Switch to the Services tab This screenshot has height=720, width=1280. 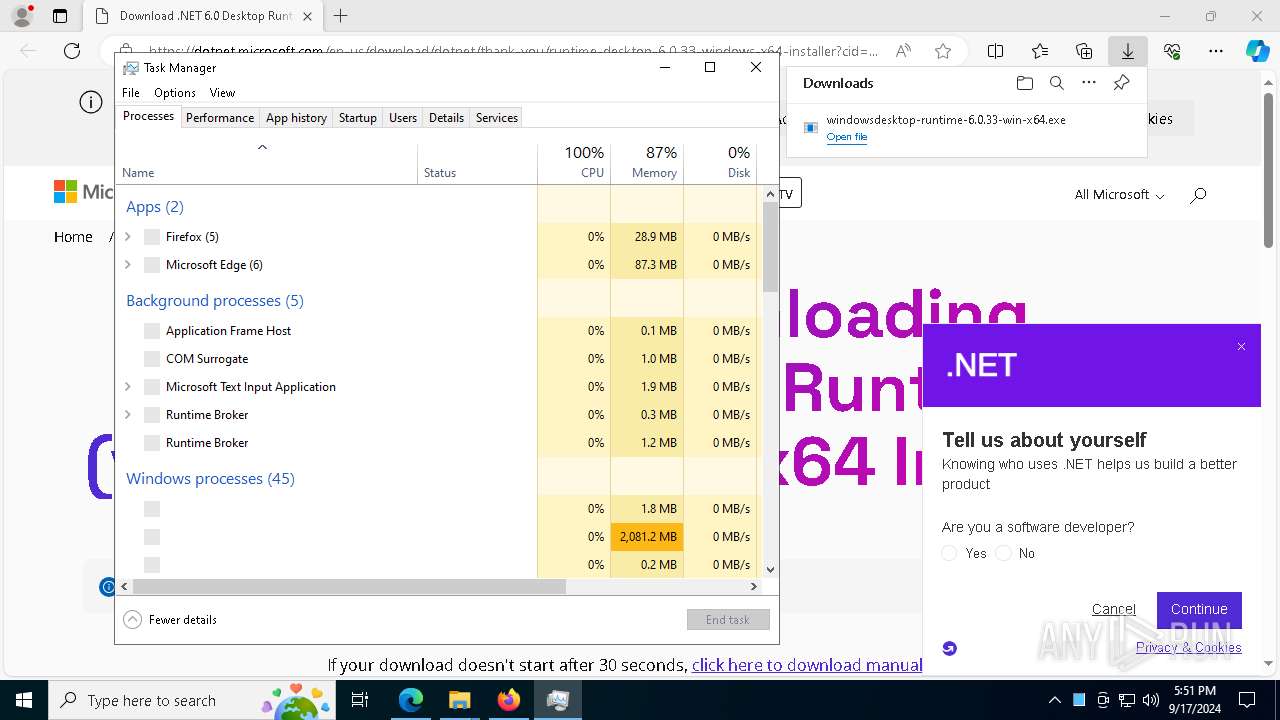[497, 118]
